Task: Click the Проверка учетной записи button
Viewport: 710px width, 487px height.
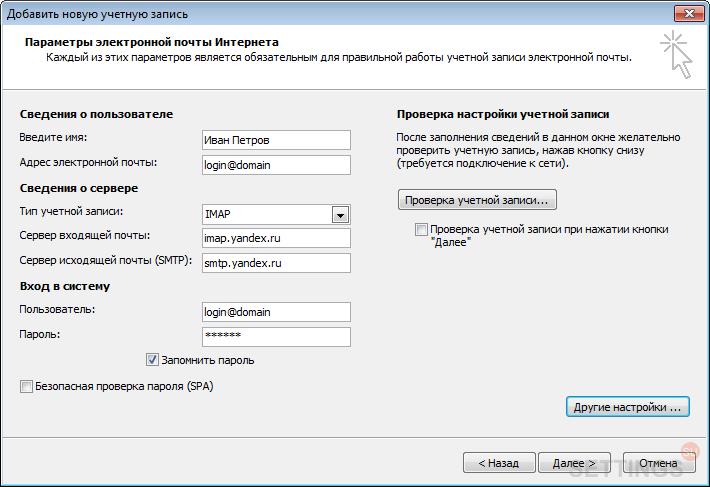Action: [x=477, y=200]
